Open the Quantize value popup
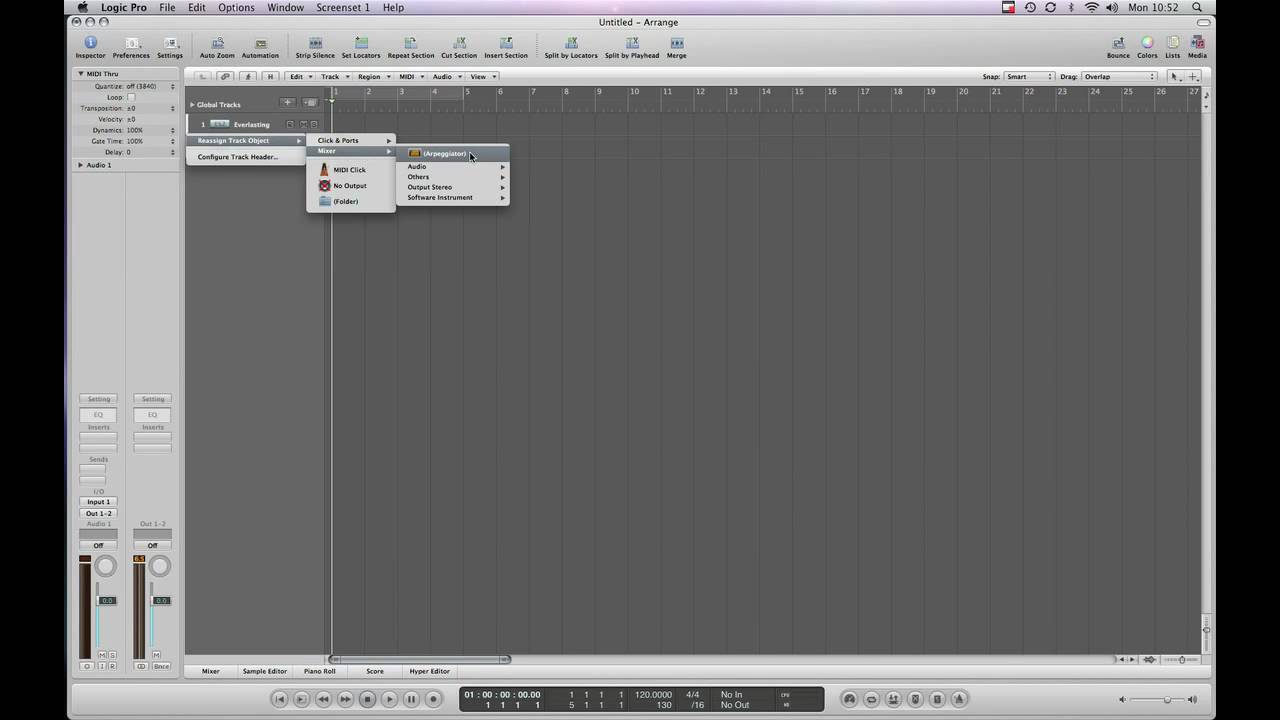 pos(150,86)
